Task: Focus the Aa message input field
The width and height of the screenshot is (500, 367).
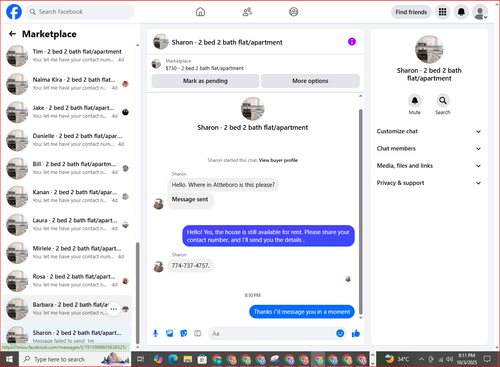Action: (x=272, y=333)
